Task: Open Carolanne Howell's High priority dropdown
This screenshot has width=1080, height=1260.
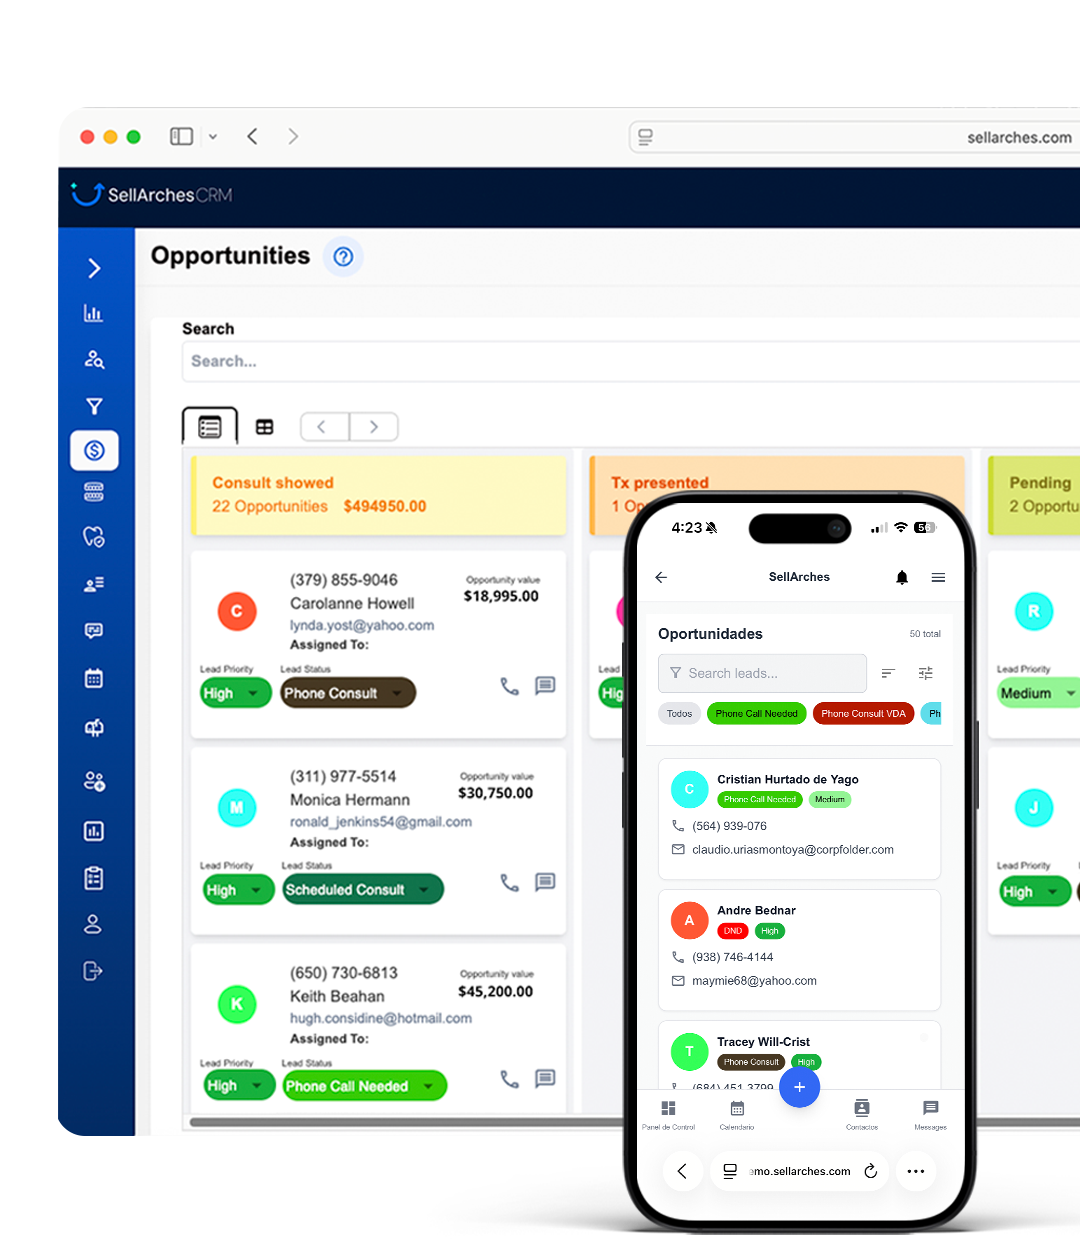Action: coord(236,693)
